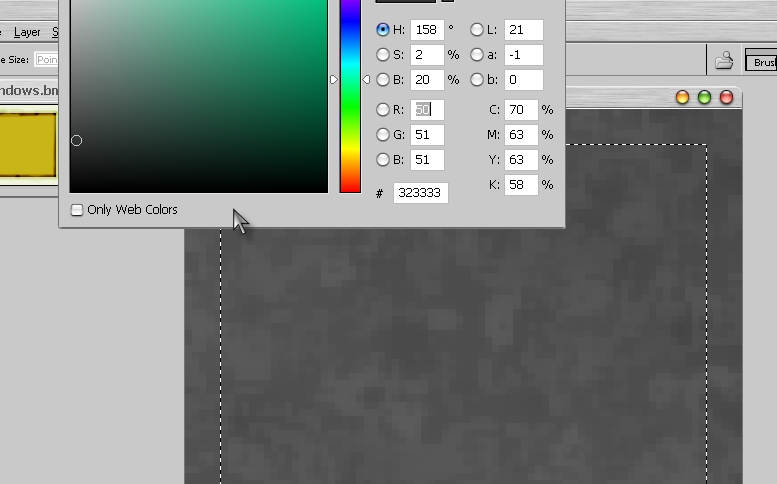
Task: Click the vertical rainbow hue slider bar
Action: click(x=350, y=100)
